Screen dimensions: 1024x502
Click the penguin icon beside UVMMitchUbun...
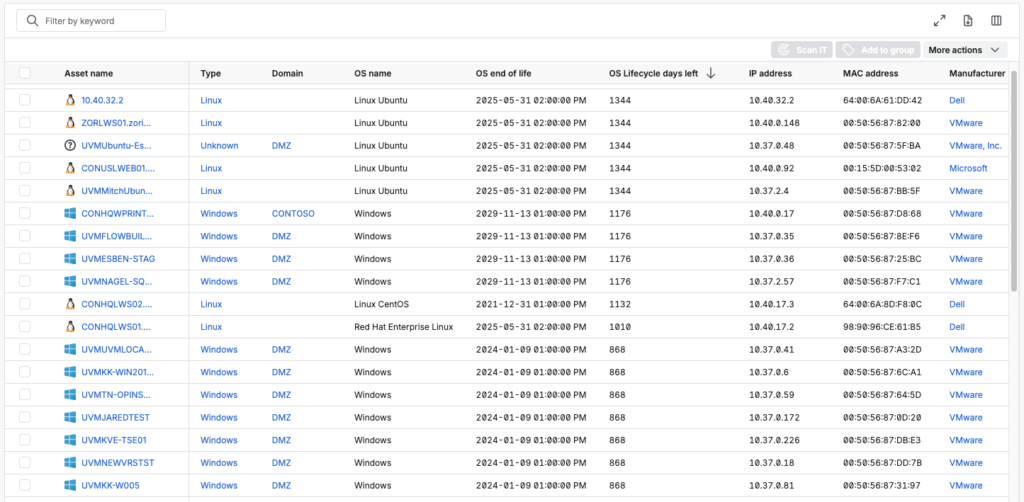pos(70,191)
